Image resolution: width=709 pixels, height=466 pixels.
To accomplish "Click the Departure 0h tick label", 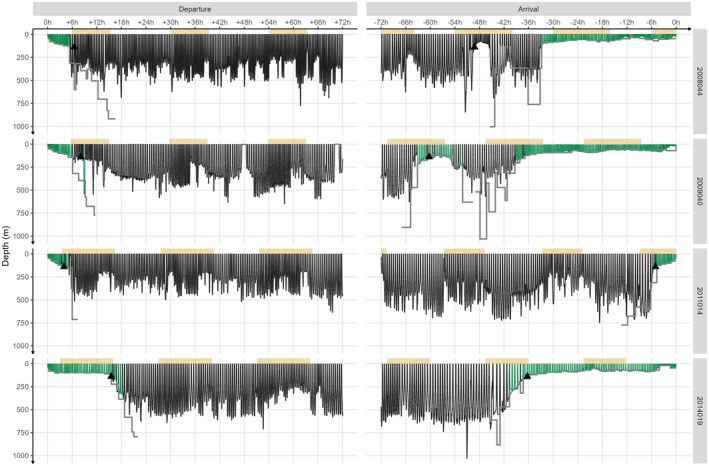I will tap(47, 22).
